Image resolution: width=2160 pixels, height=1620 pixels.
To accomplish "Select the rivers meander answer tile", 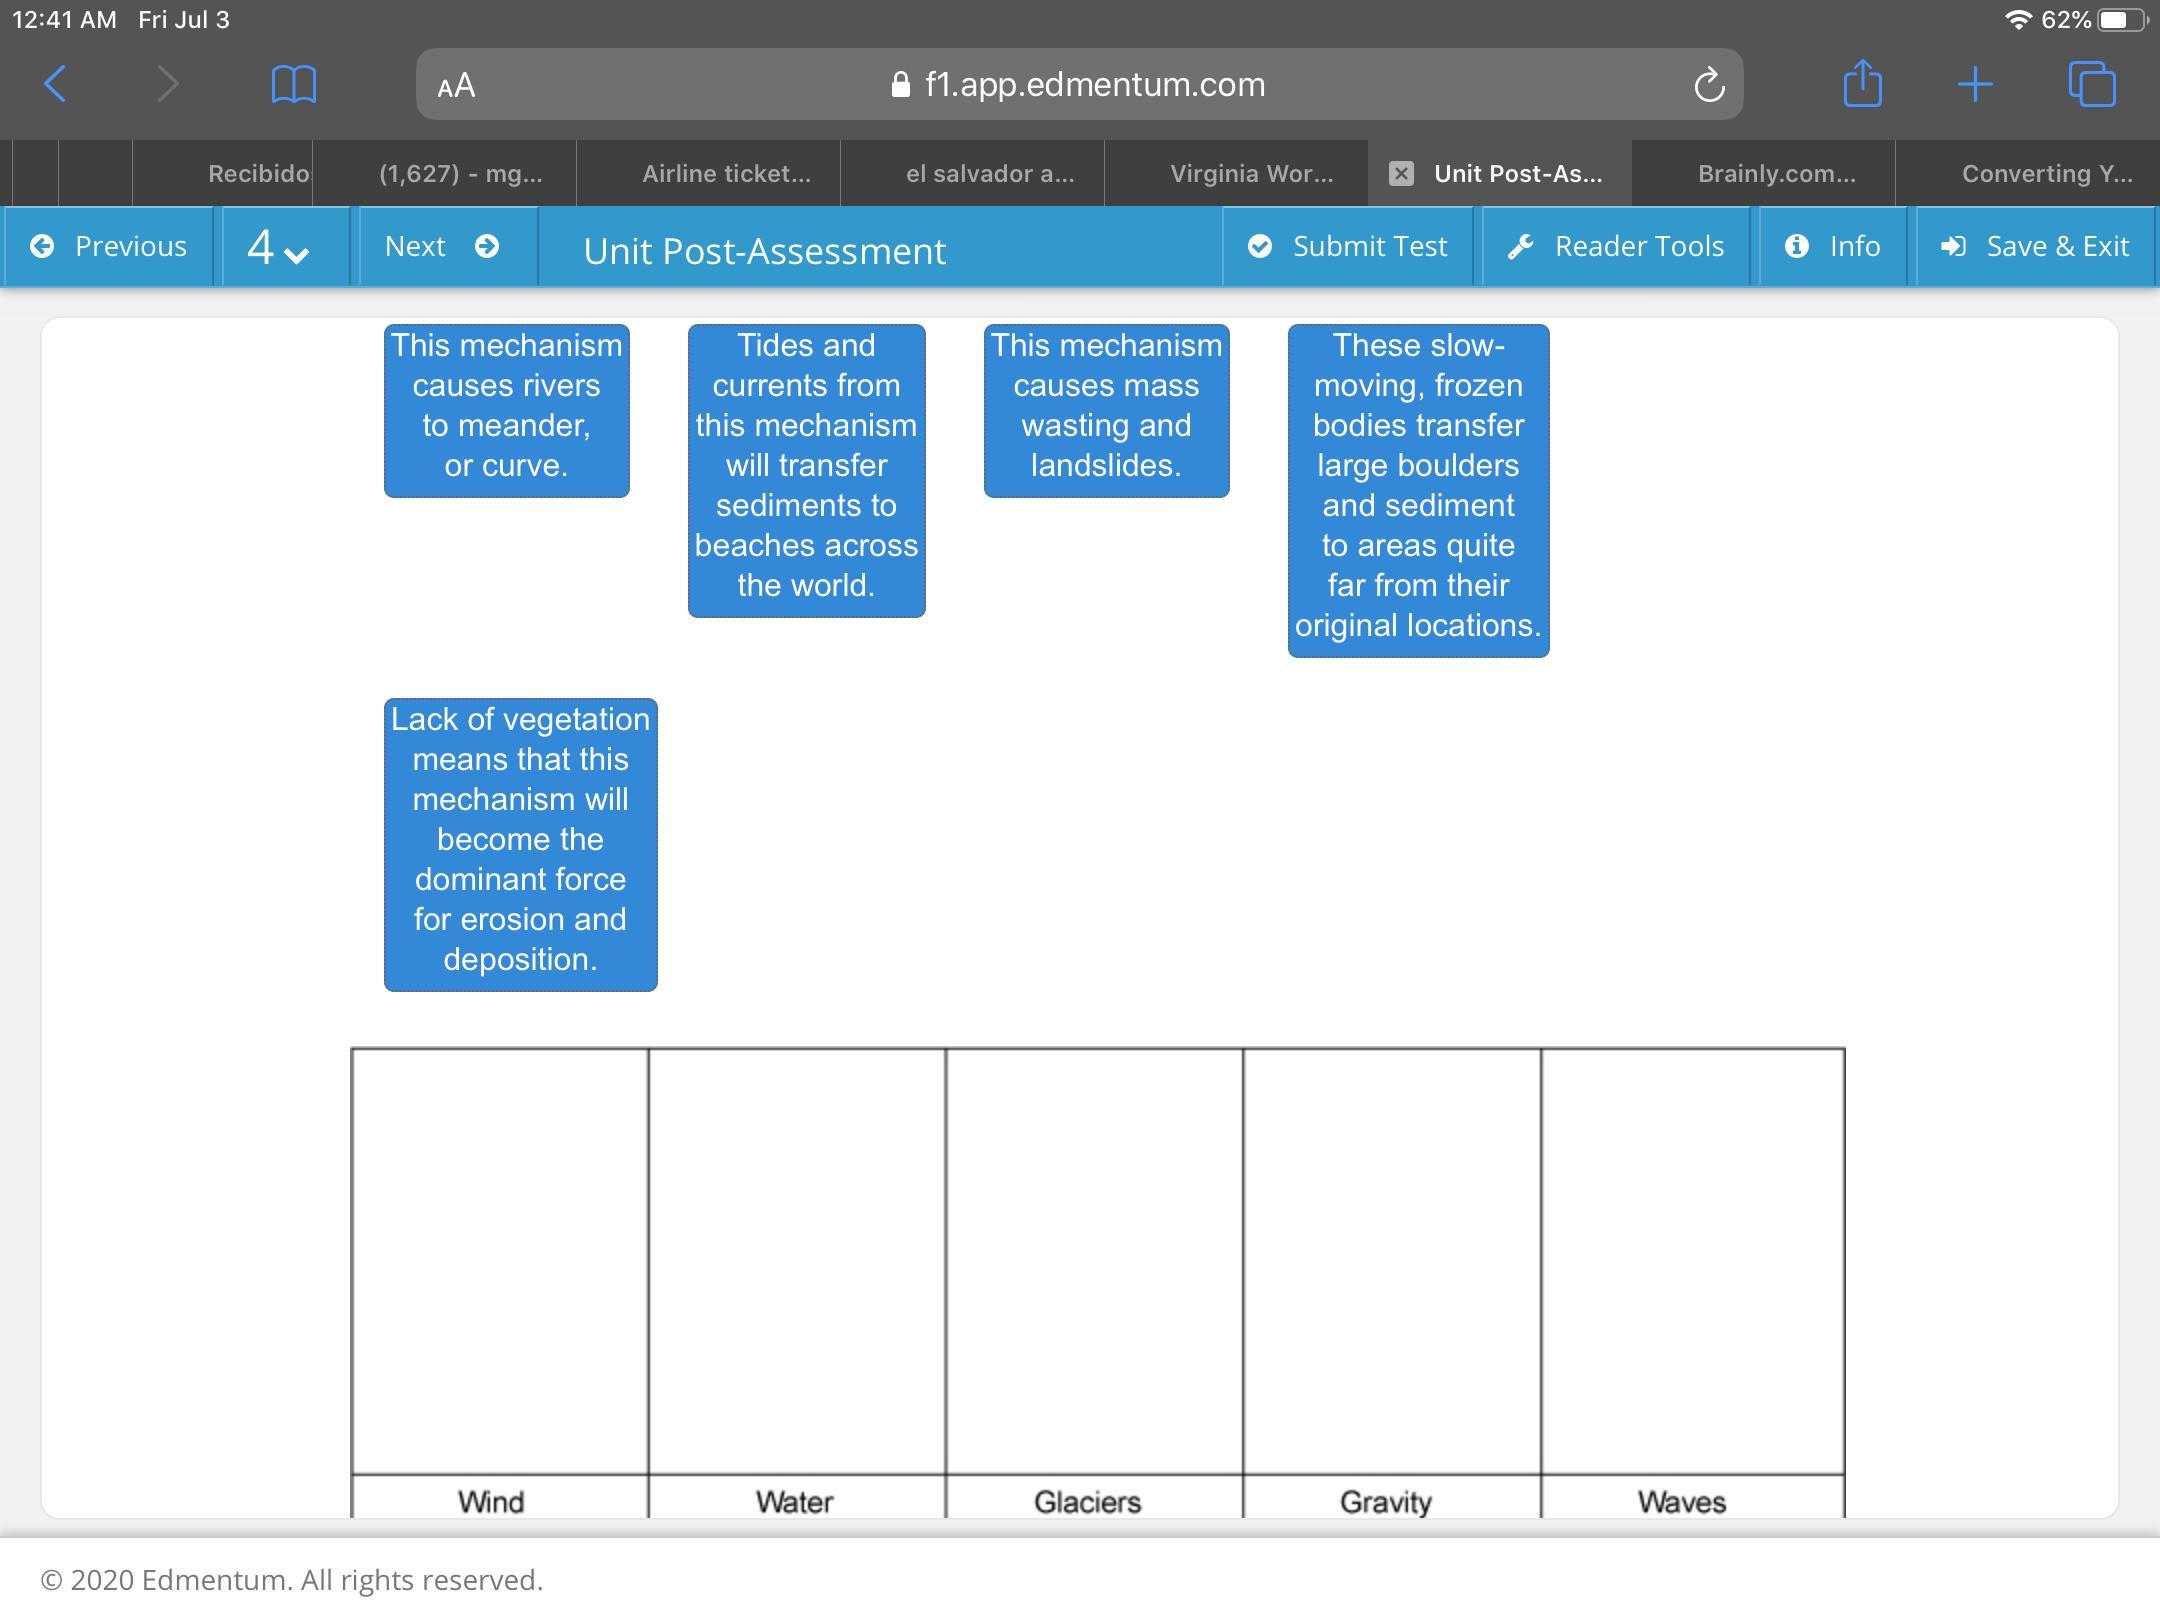I will pos(506,410).
